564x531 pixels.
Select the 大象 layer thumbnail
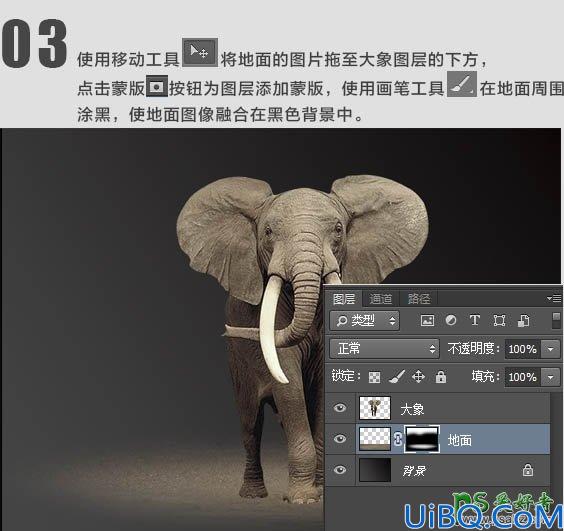[375, 408]
